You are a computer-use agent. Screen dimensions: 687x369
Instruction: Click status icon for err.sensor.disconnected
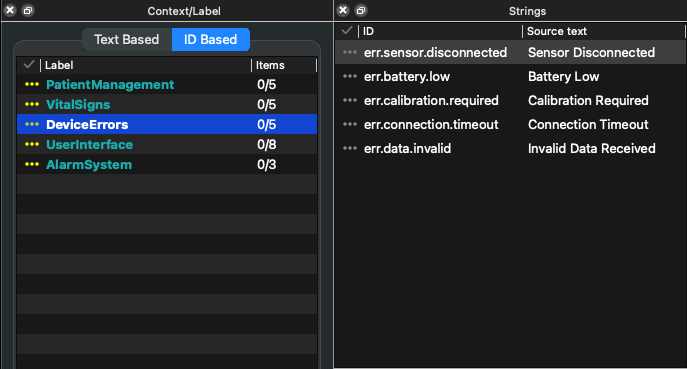[x=350, y=53]
